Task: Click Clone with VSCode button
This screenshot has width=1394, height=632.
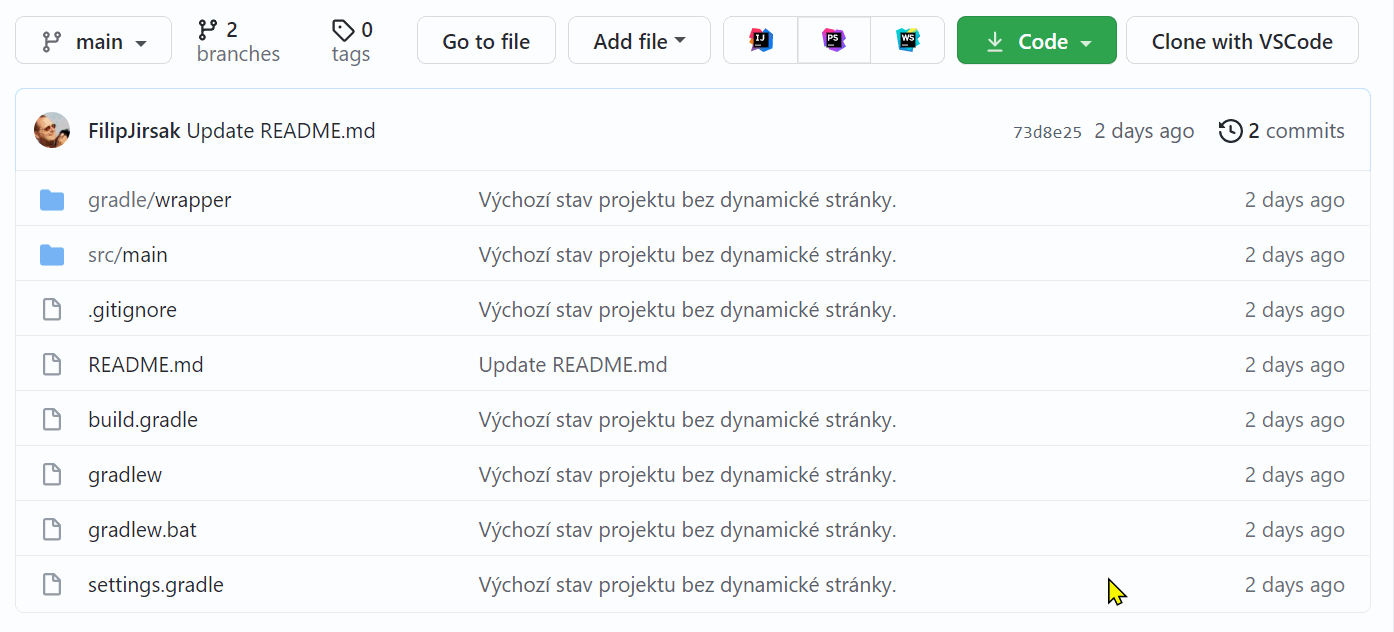Action: point(1241,41)
